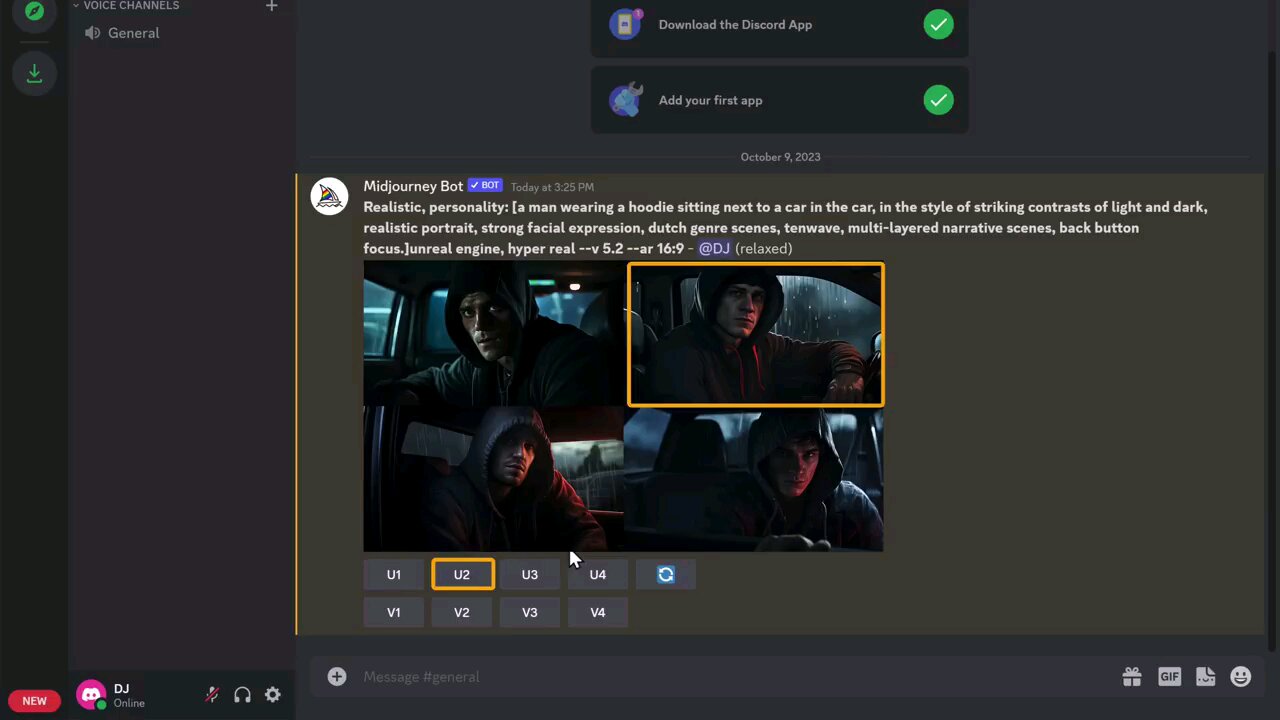This screenshot has height=720, width=1280.
Task: Open the generated image grid preview
Action: click(x=623, y=406)
